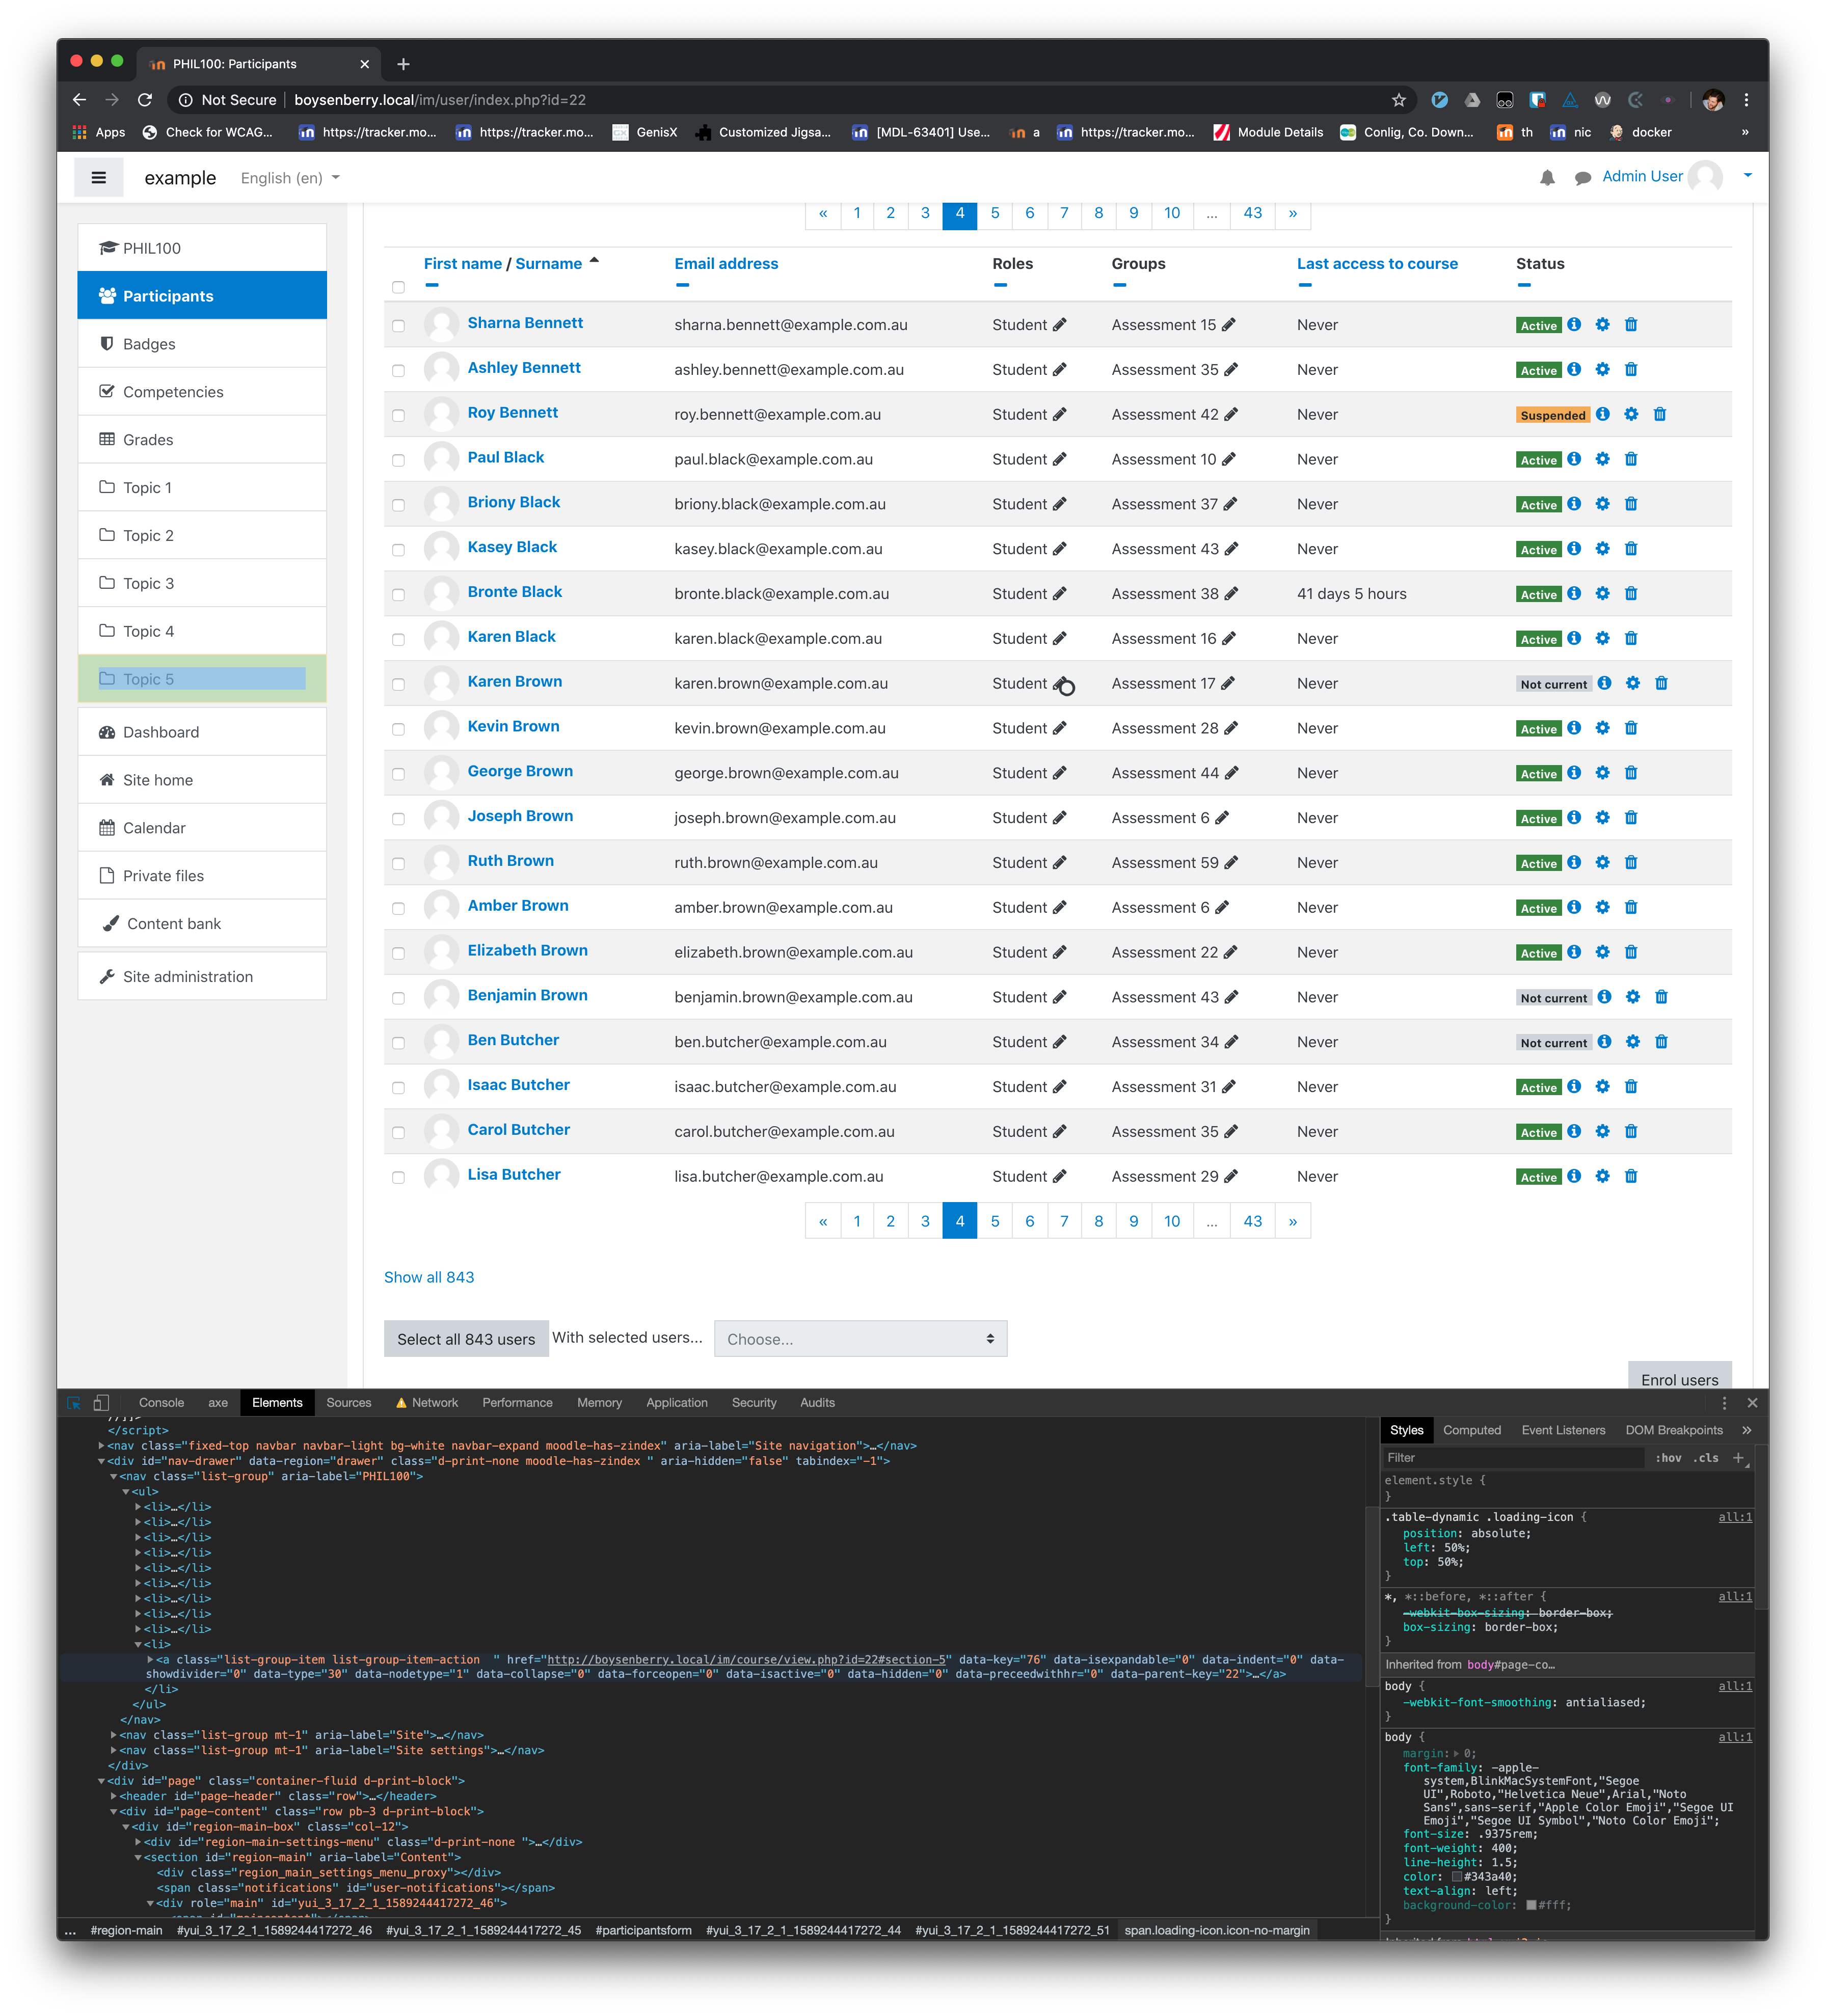Select the checkbox for Sharna Bennett
Screen dimensions: 1826x2016
[398, 326]
